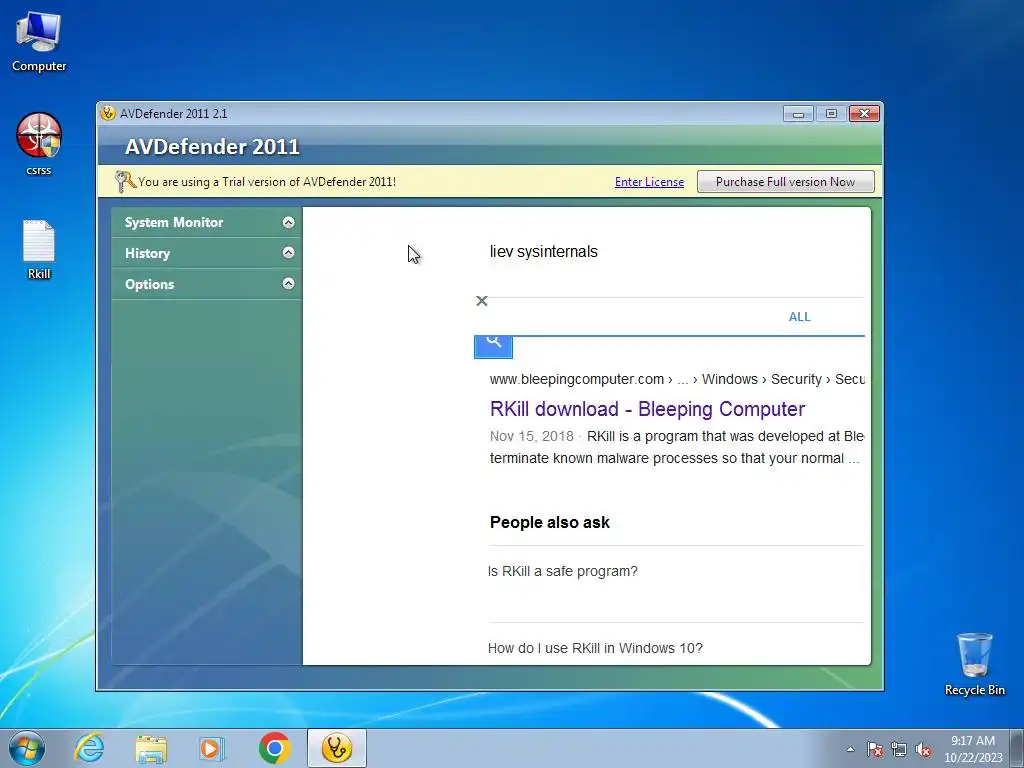Activate AVDefender taskbar button
The image size is (1024, 768).
pyautogui.click(x=336, y=748)
